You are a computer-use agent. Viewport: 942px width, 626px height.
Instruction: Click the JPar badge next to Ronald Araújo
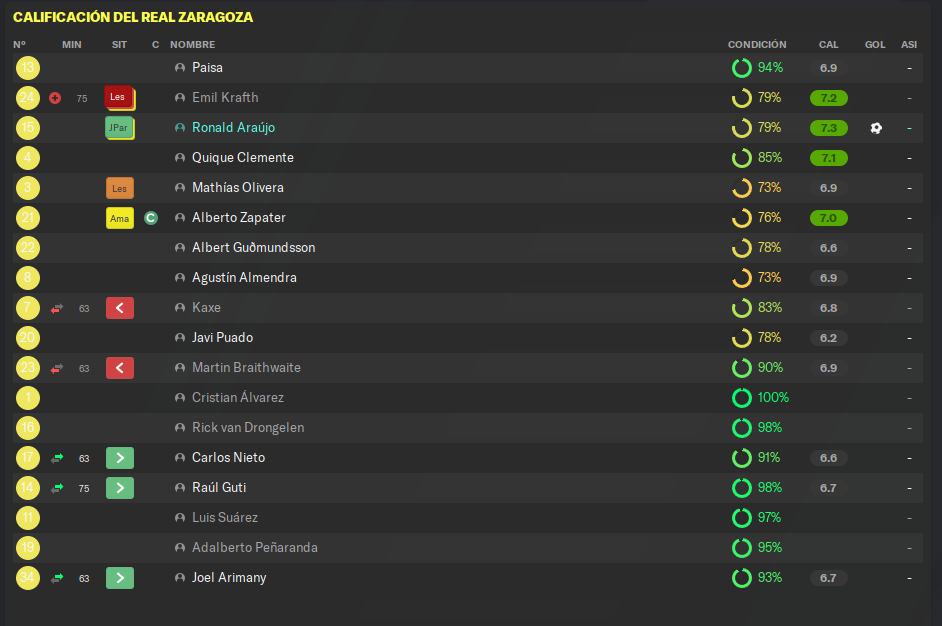(120, 128)
